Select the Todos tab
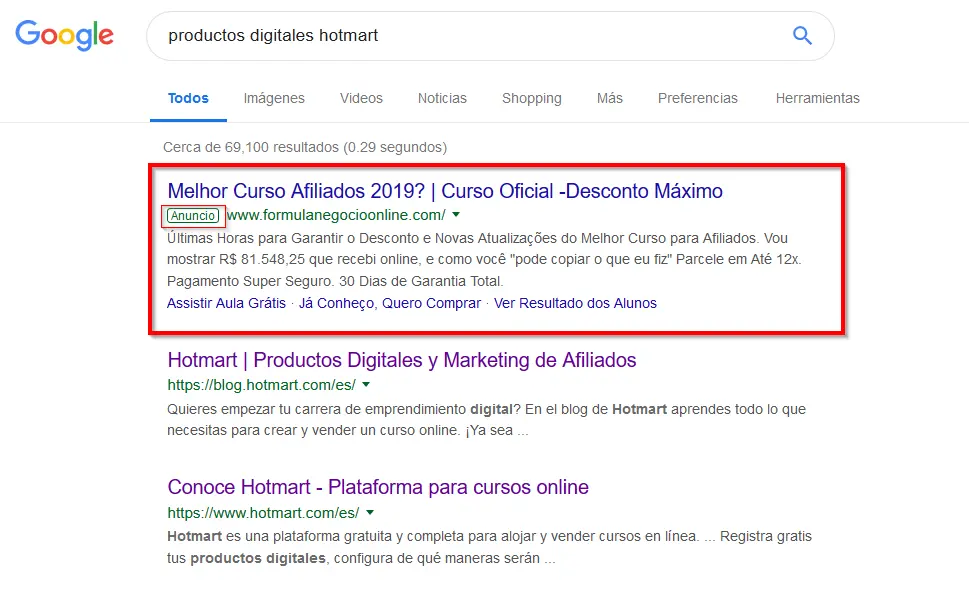Image resolution: width=969 pixels, height=591 pixels. (x=188, y=98)
